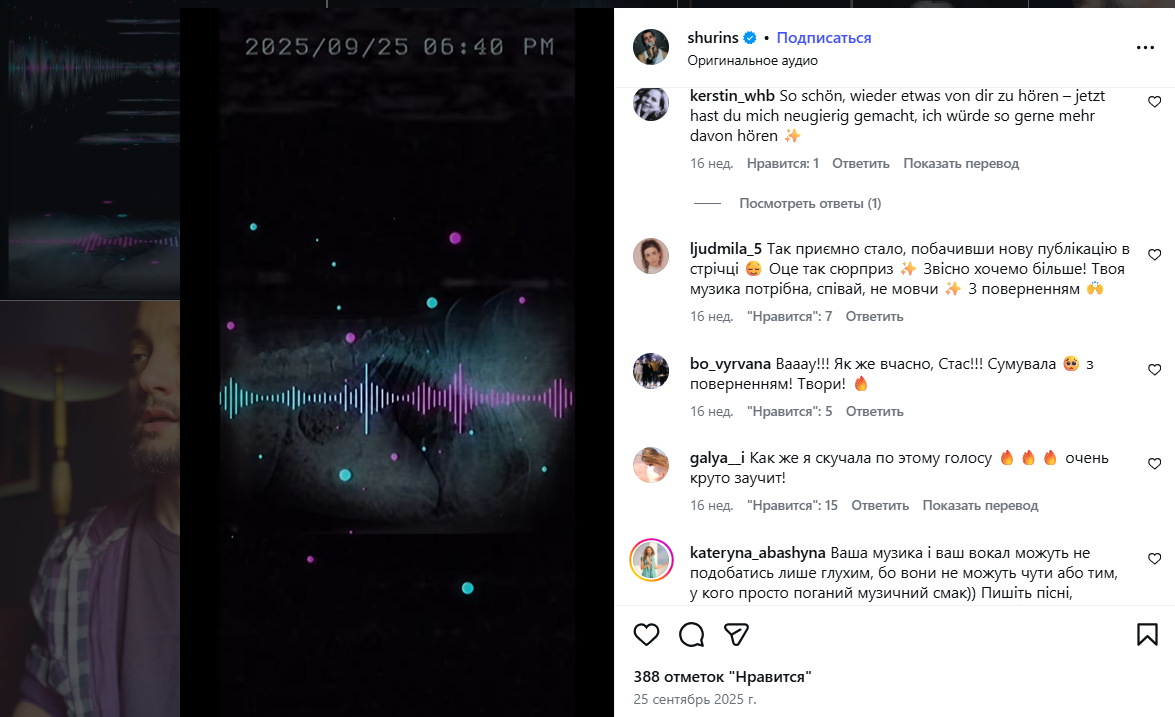Like bo_vyrvana's comment heart
The width and height of the screenshot is (1175, 717).
click(x=1154, y=369)
